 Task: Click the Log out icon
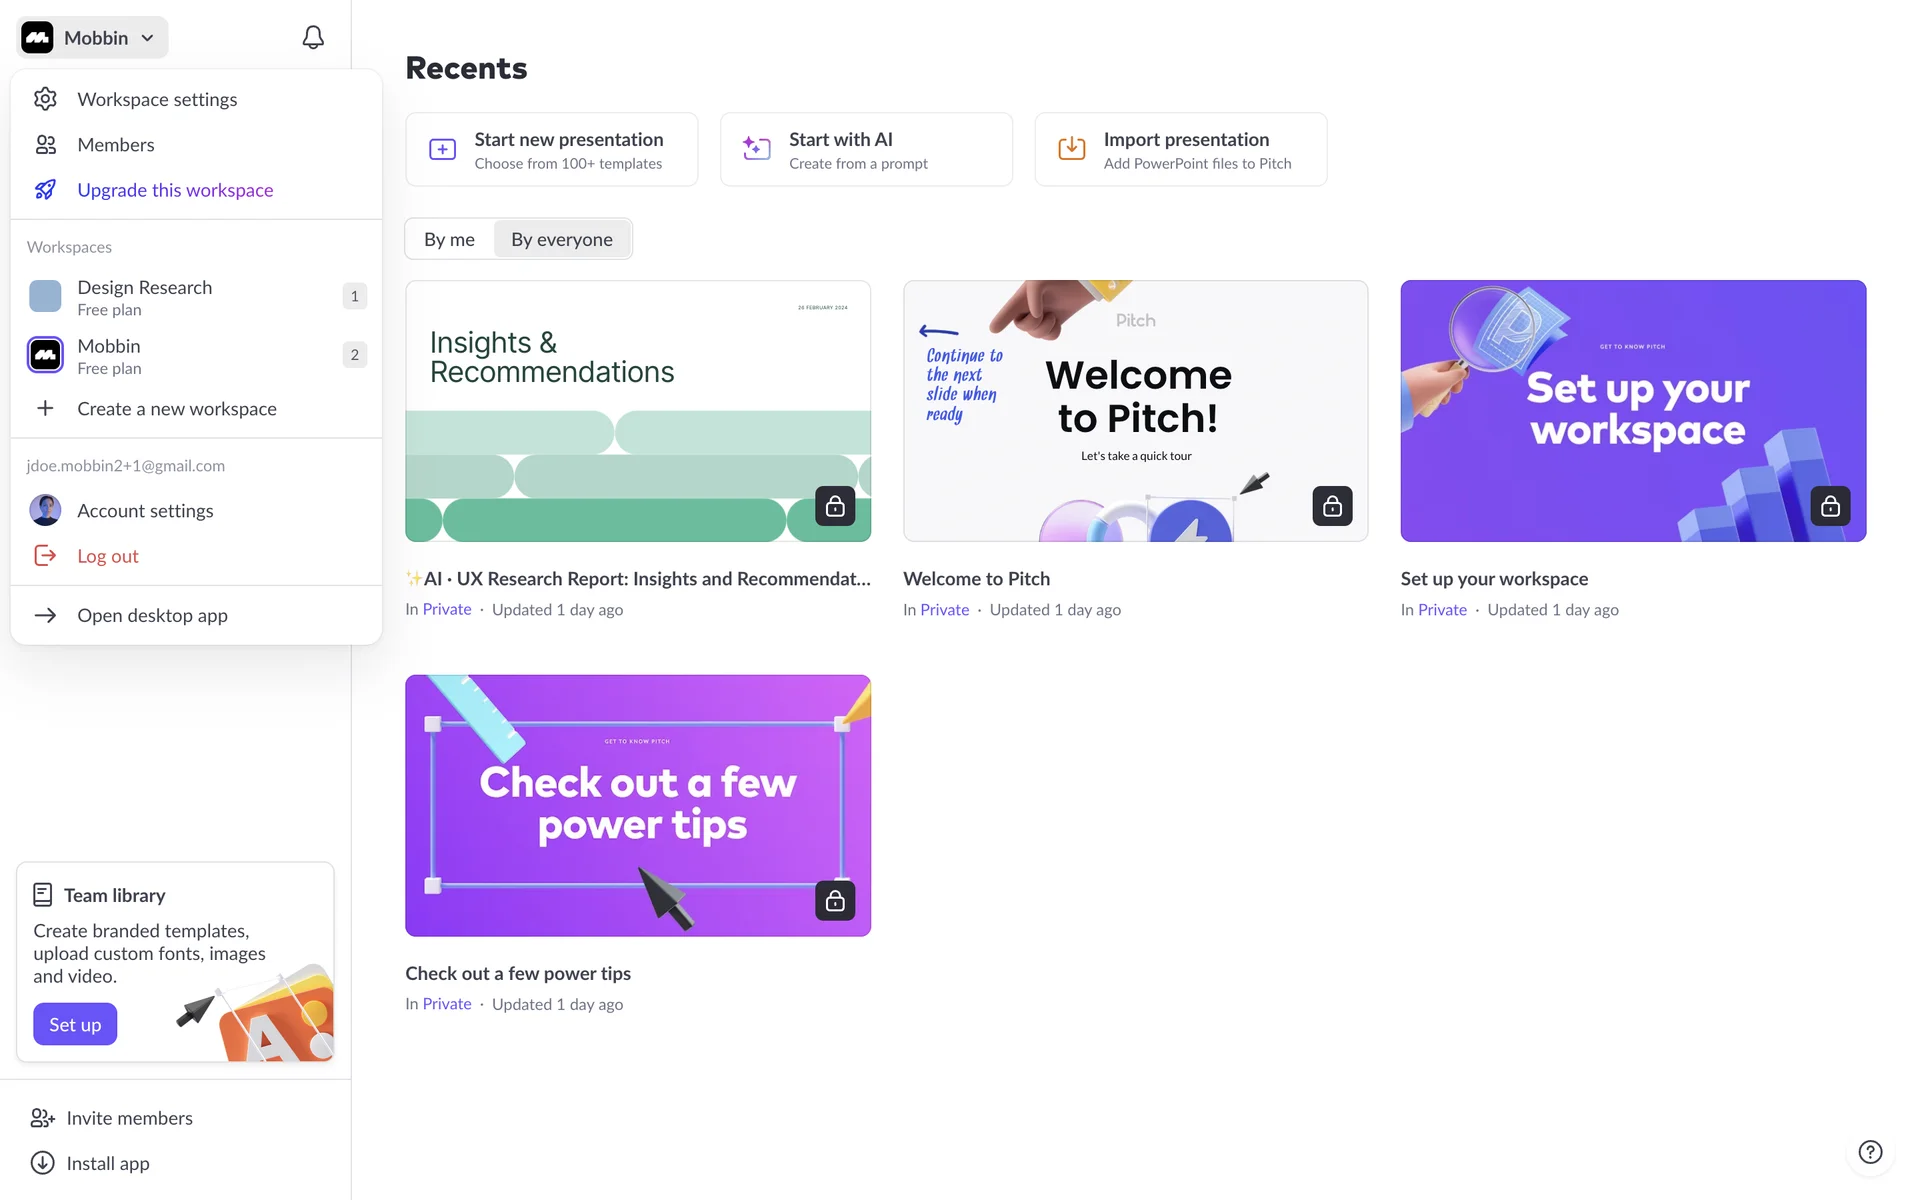[45, 556]
